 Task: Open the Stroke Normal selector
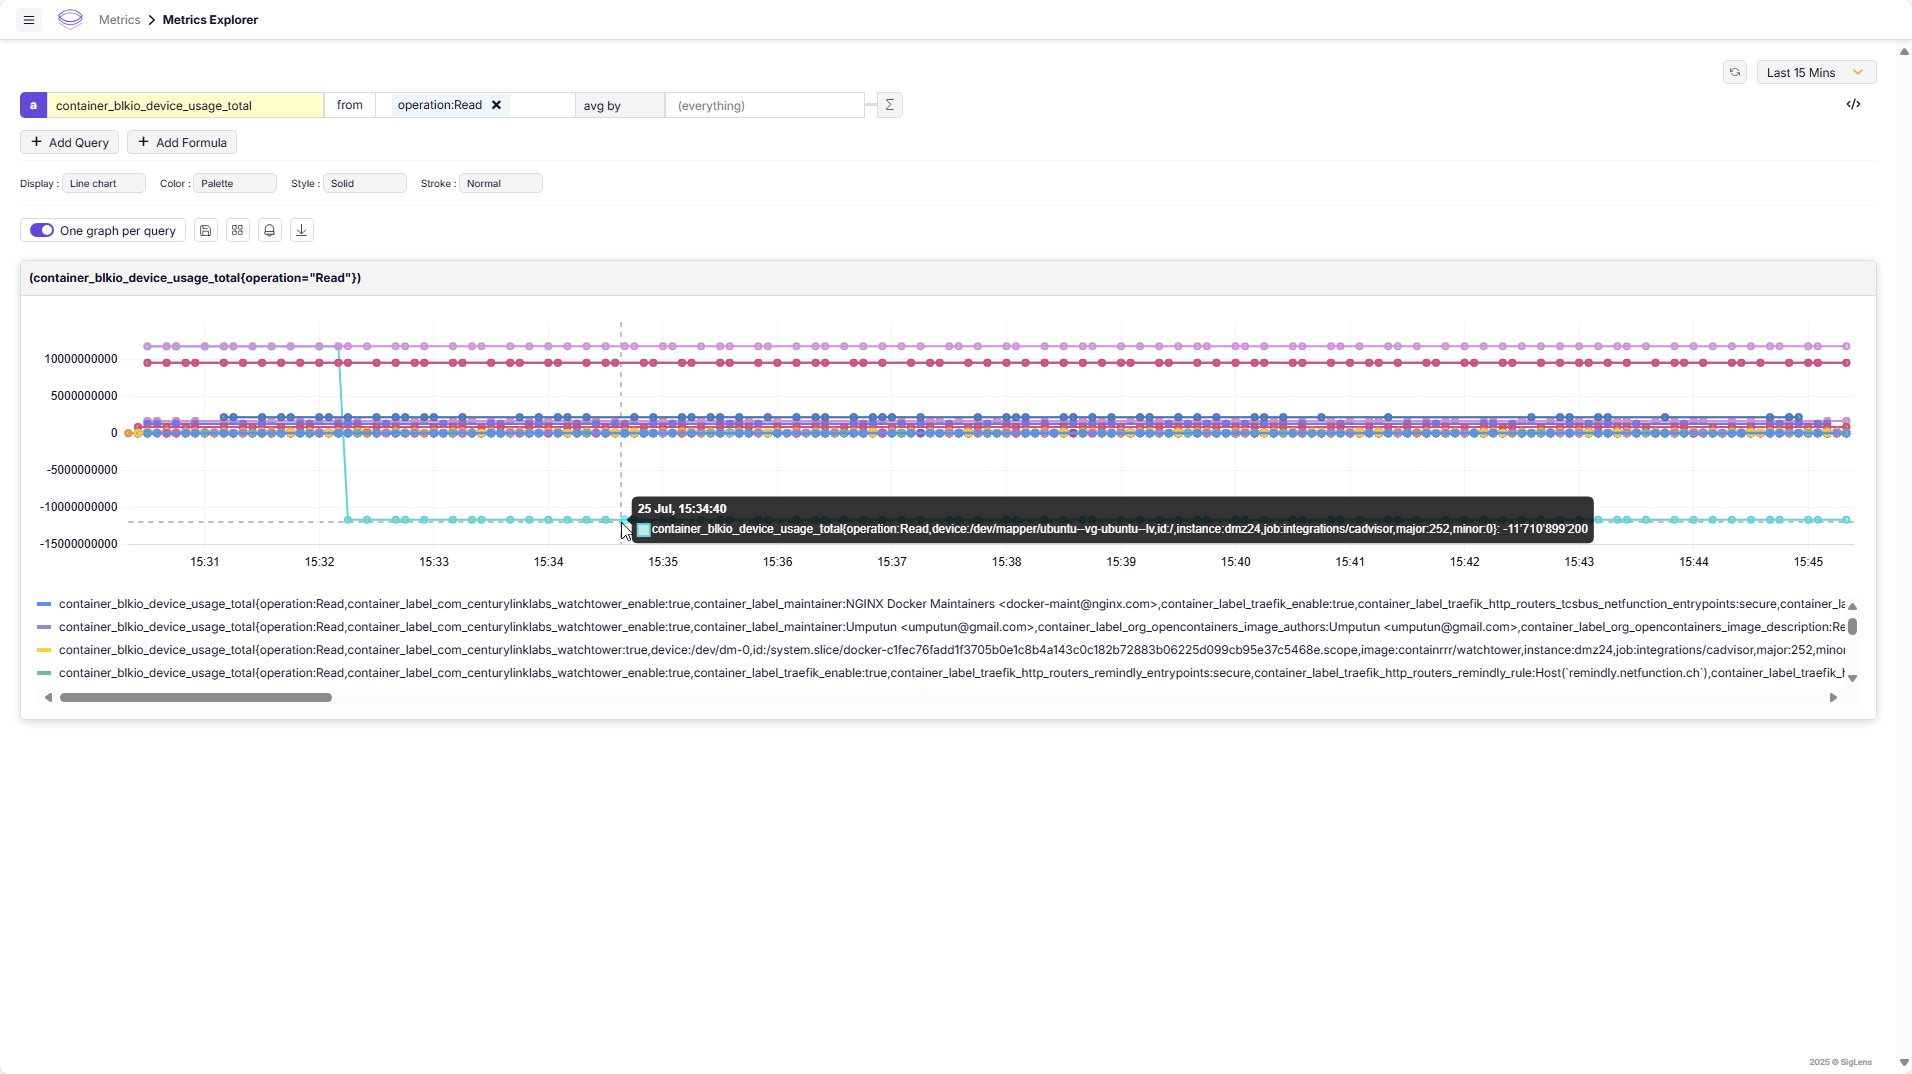click(x=500, y=183)
